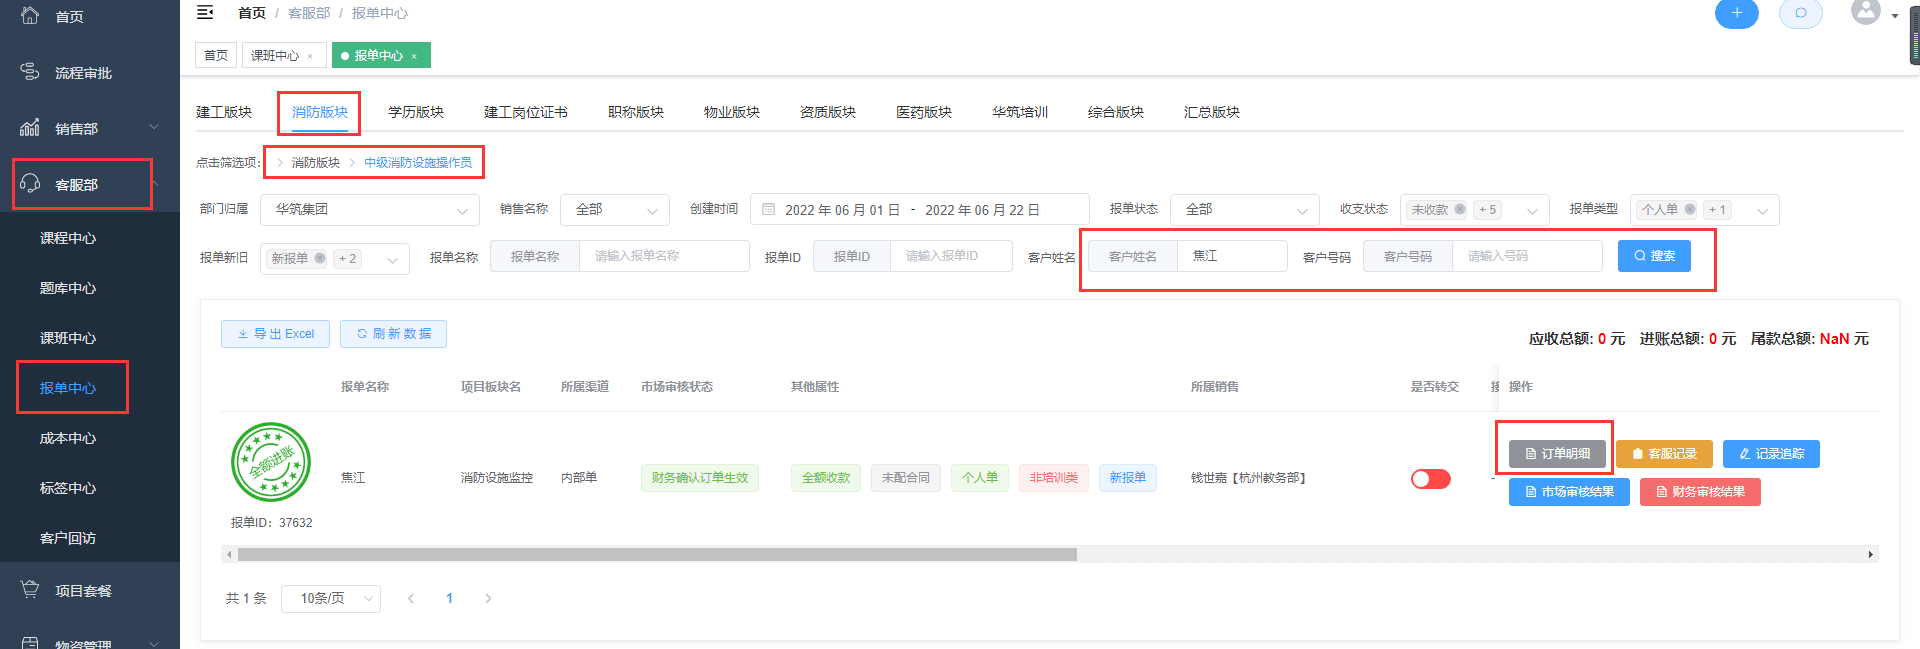Open the chat bubble icon at top

coord(1800,13)
